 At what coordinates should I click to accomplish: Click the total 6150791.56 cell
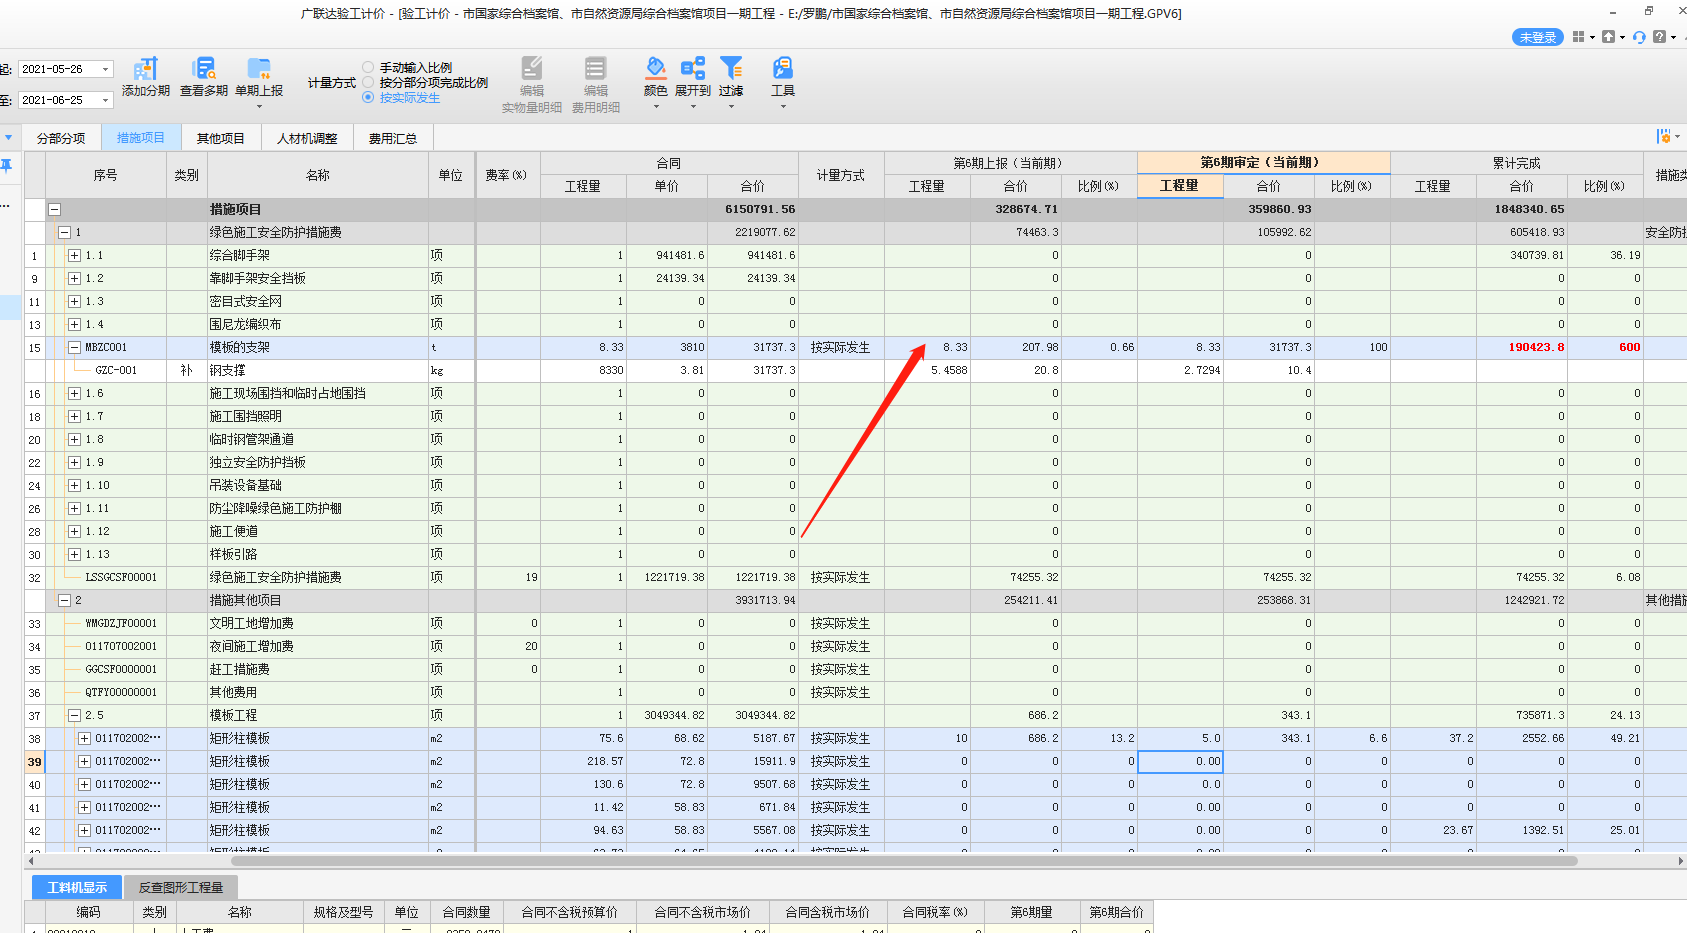point(752,210)
